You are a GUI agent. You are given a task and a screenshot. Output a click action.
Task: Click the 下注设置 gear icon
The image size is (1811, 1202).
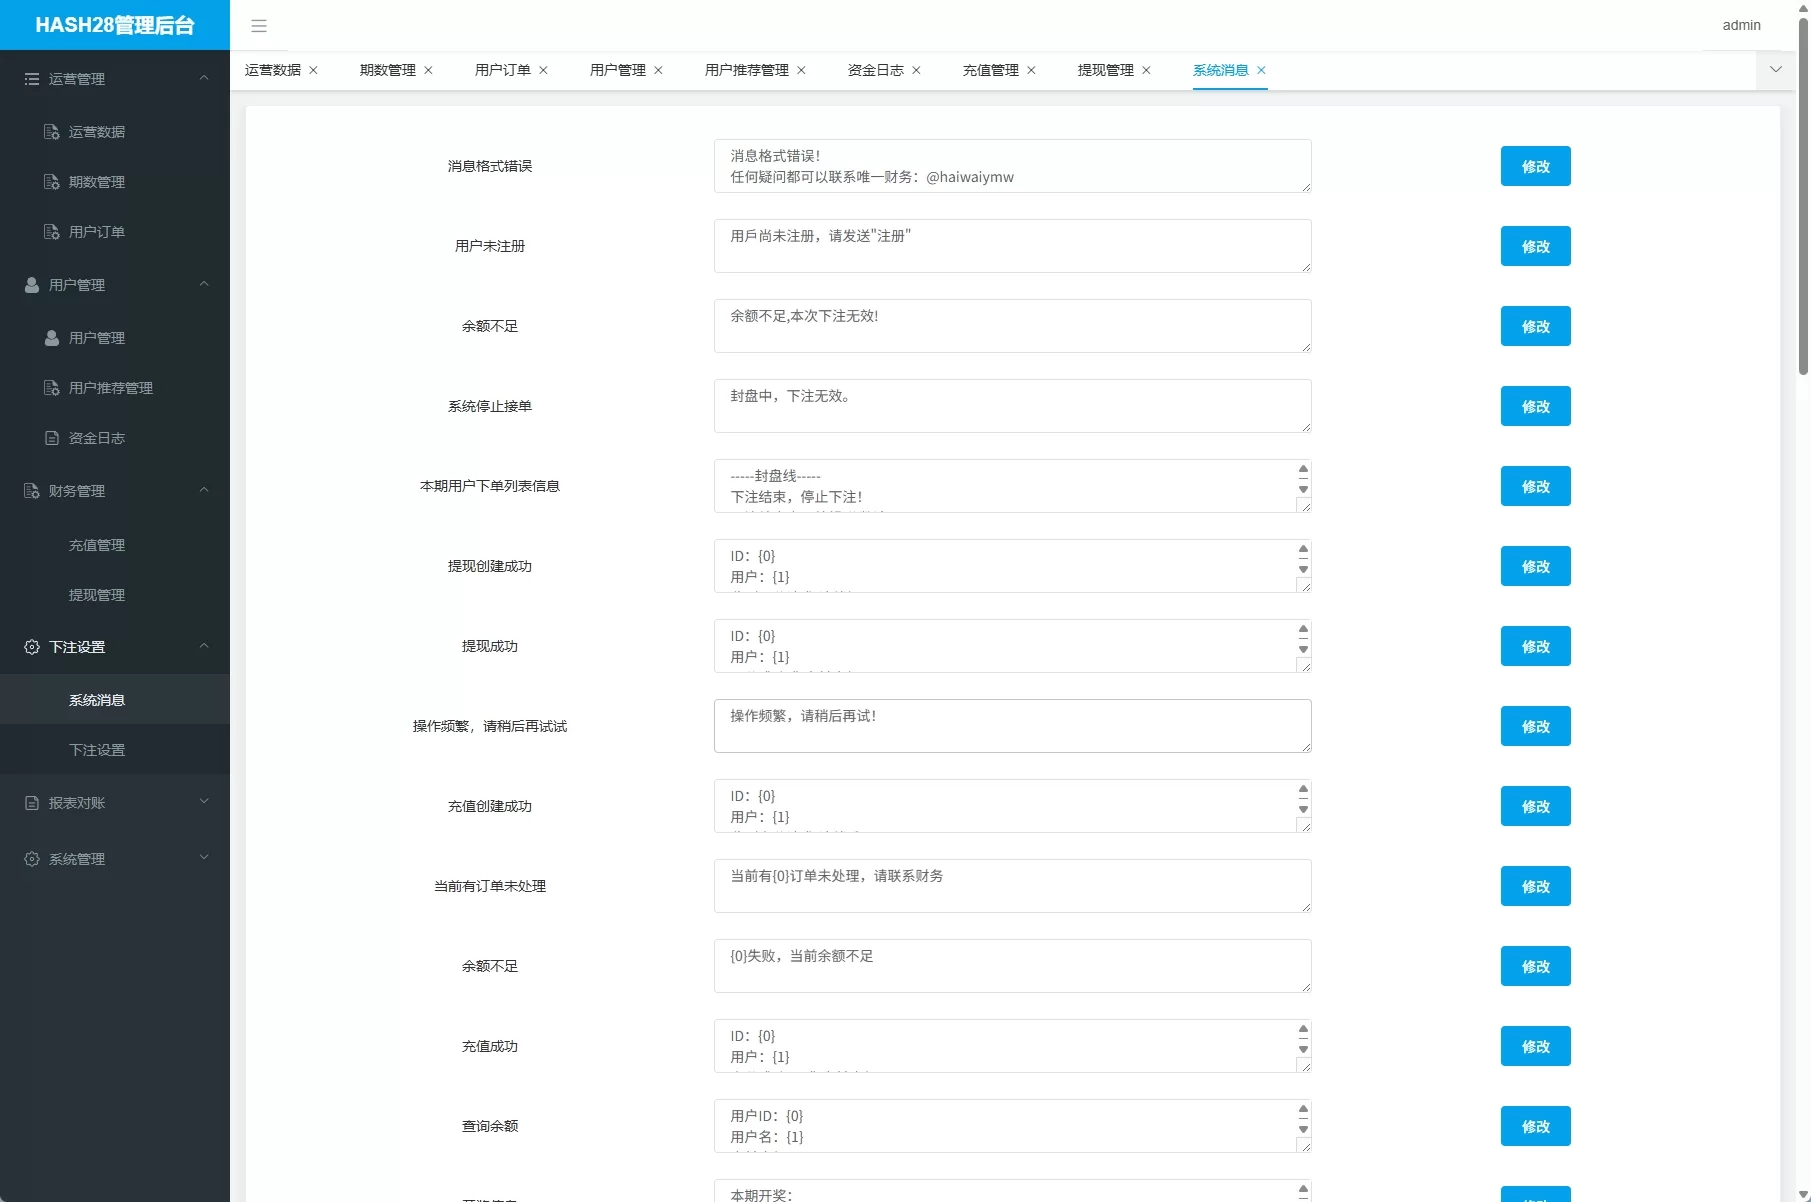coord(31,647)
